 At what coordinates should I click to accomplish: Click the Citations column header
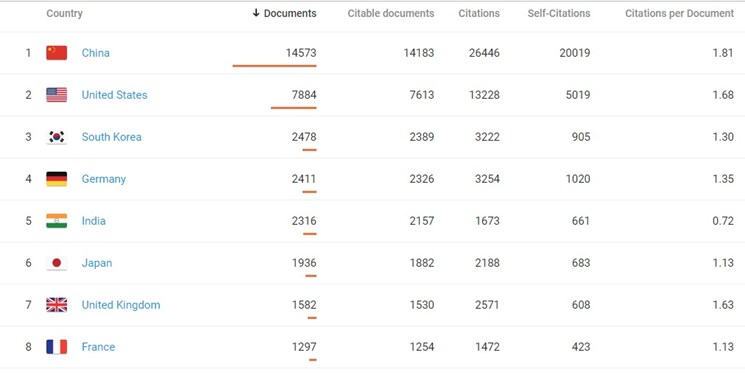click(x=479, y=13)
